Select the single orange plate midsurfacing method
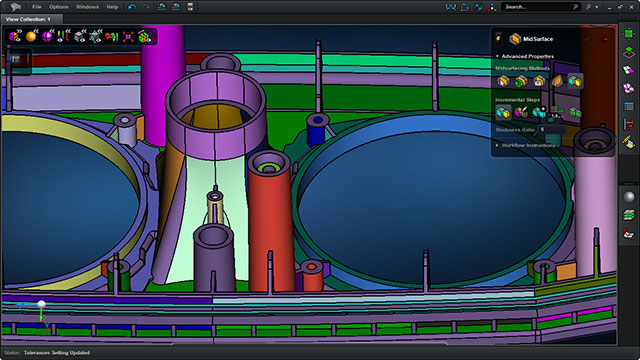 [557, 81]
